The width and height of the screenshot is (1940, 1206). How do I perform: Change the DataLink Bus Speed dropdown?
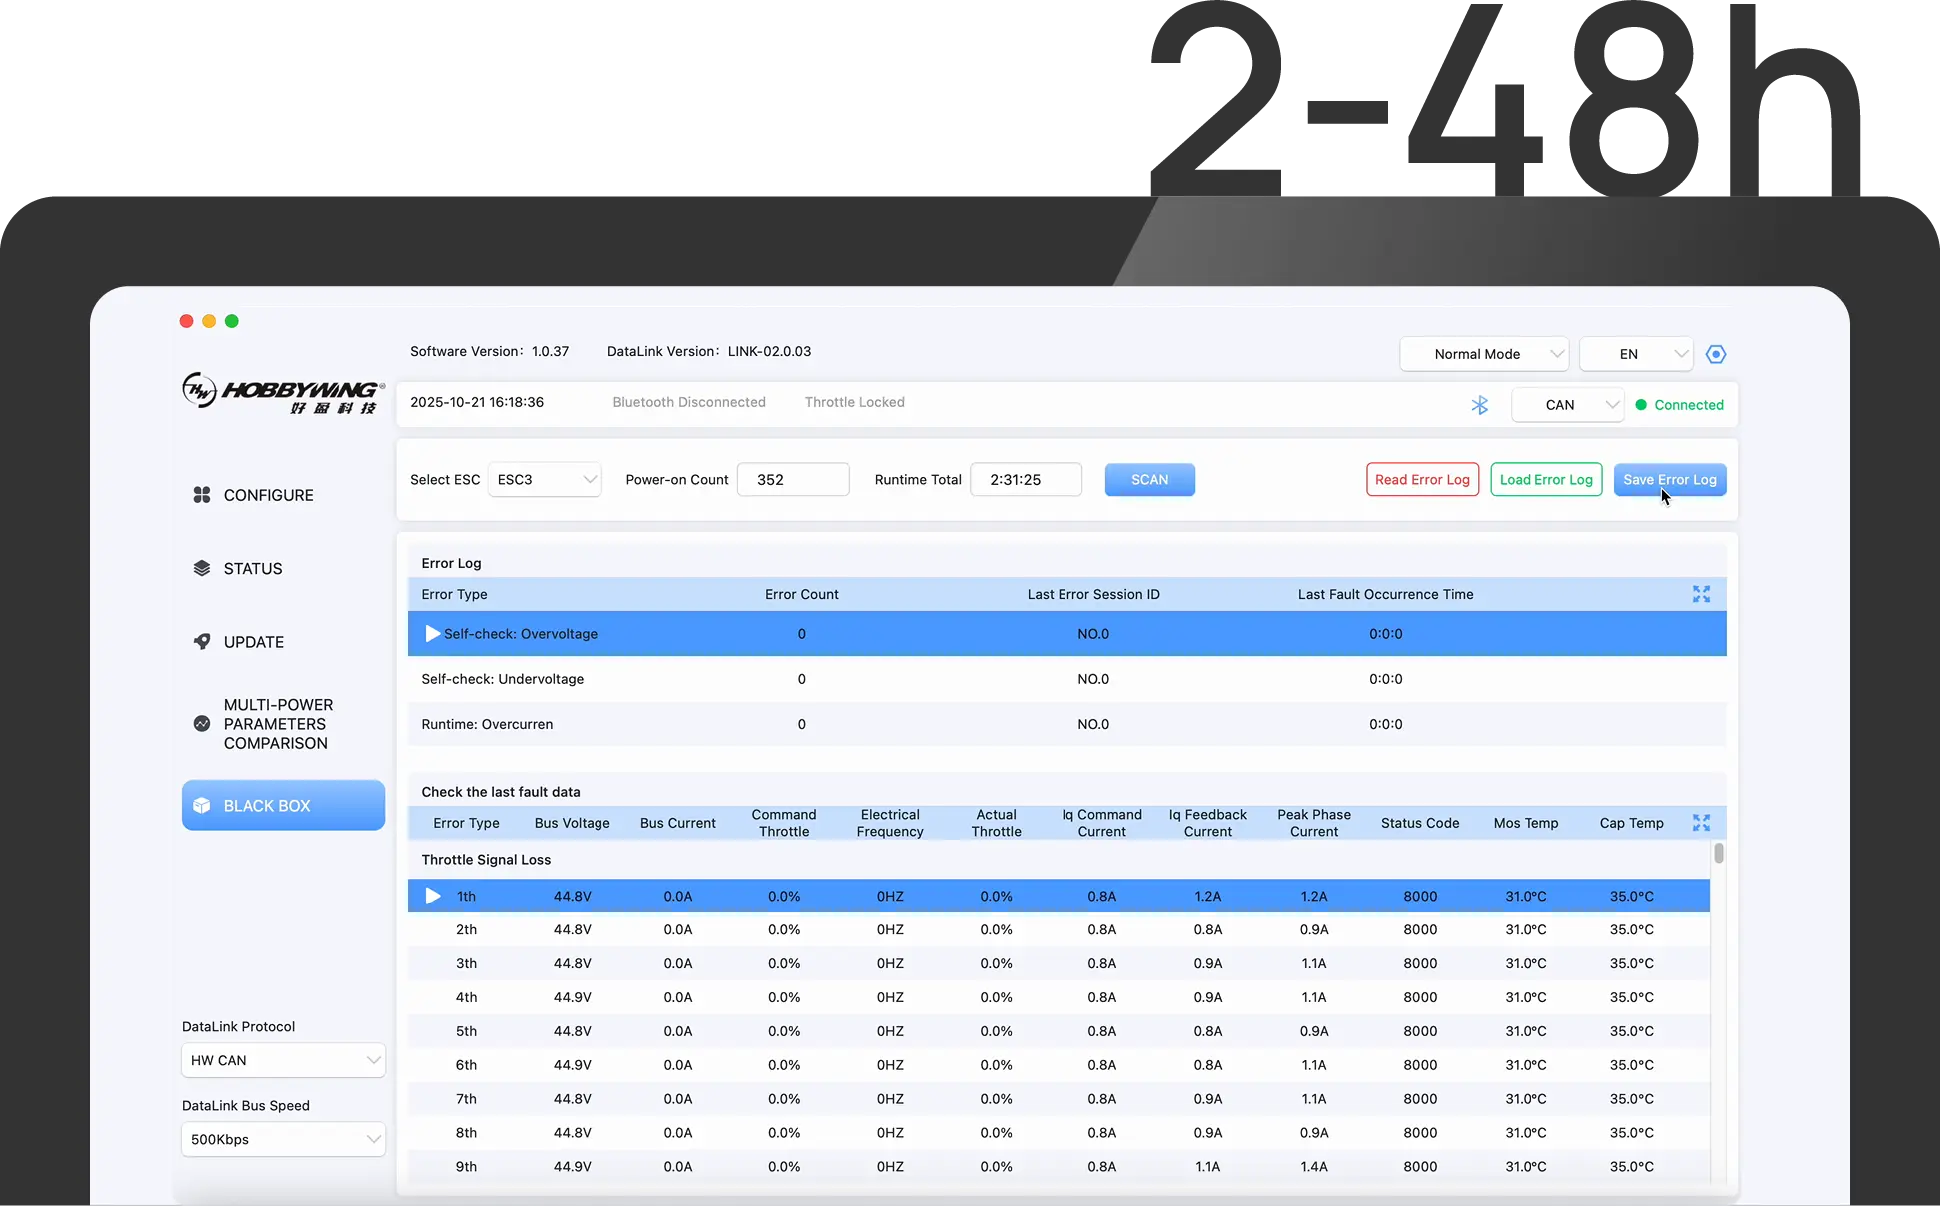(x=283, y=1139)
